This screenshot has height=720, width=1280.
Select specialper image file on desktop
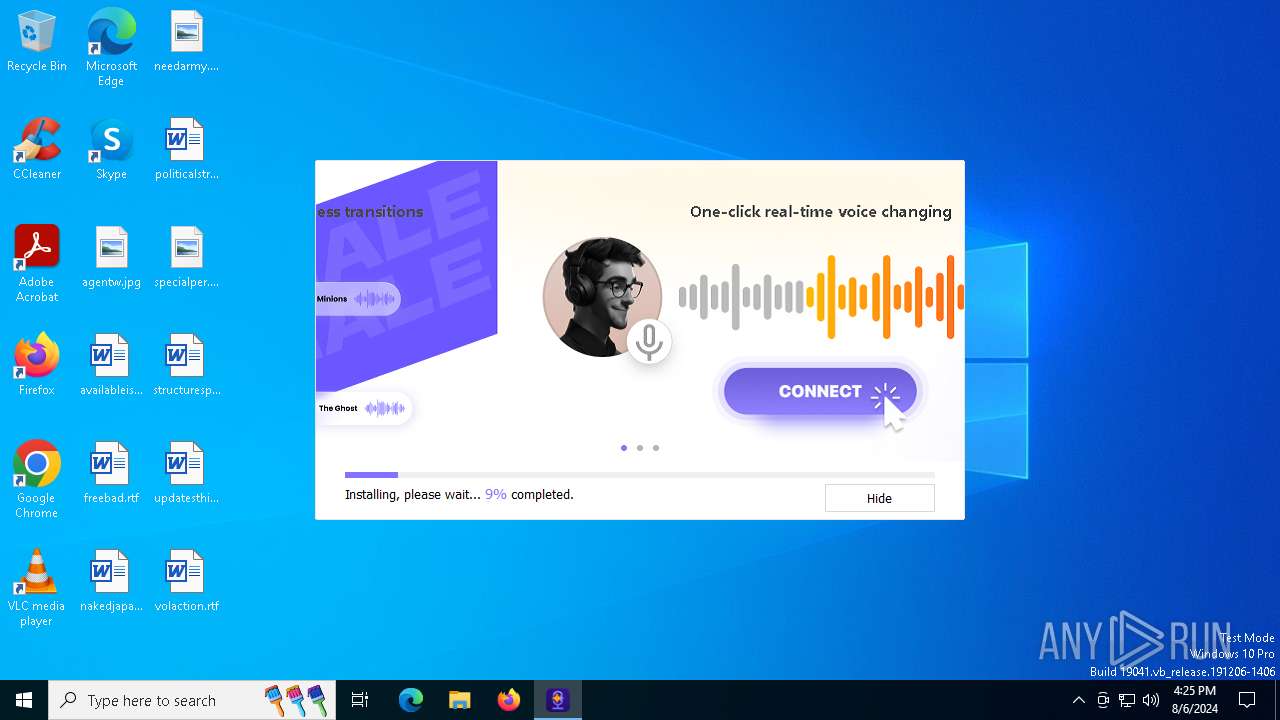click(x=186, y=258)
